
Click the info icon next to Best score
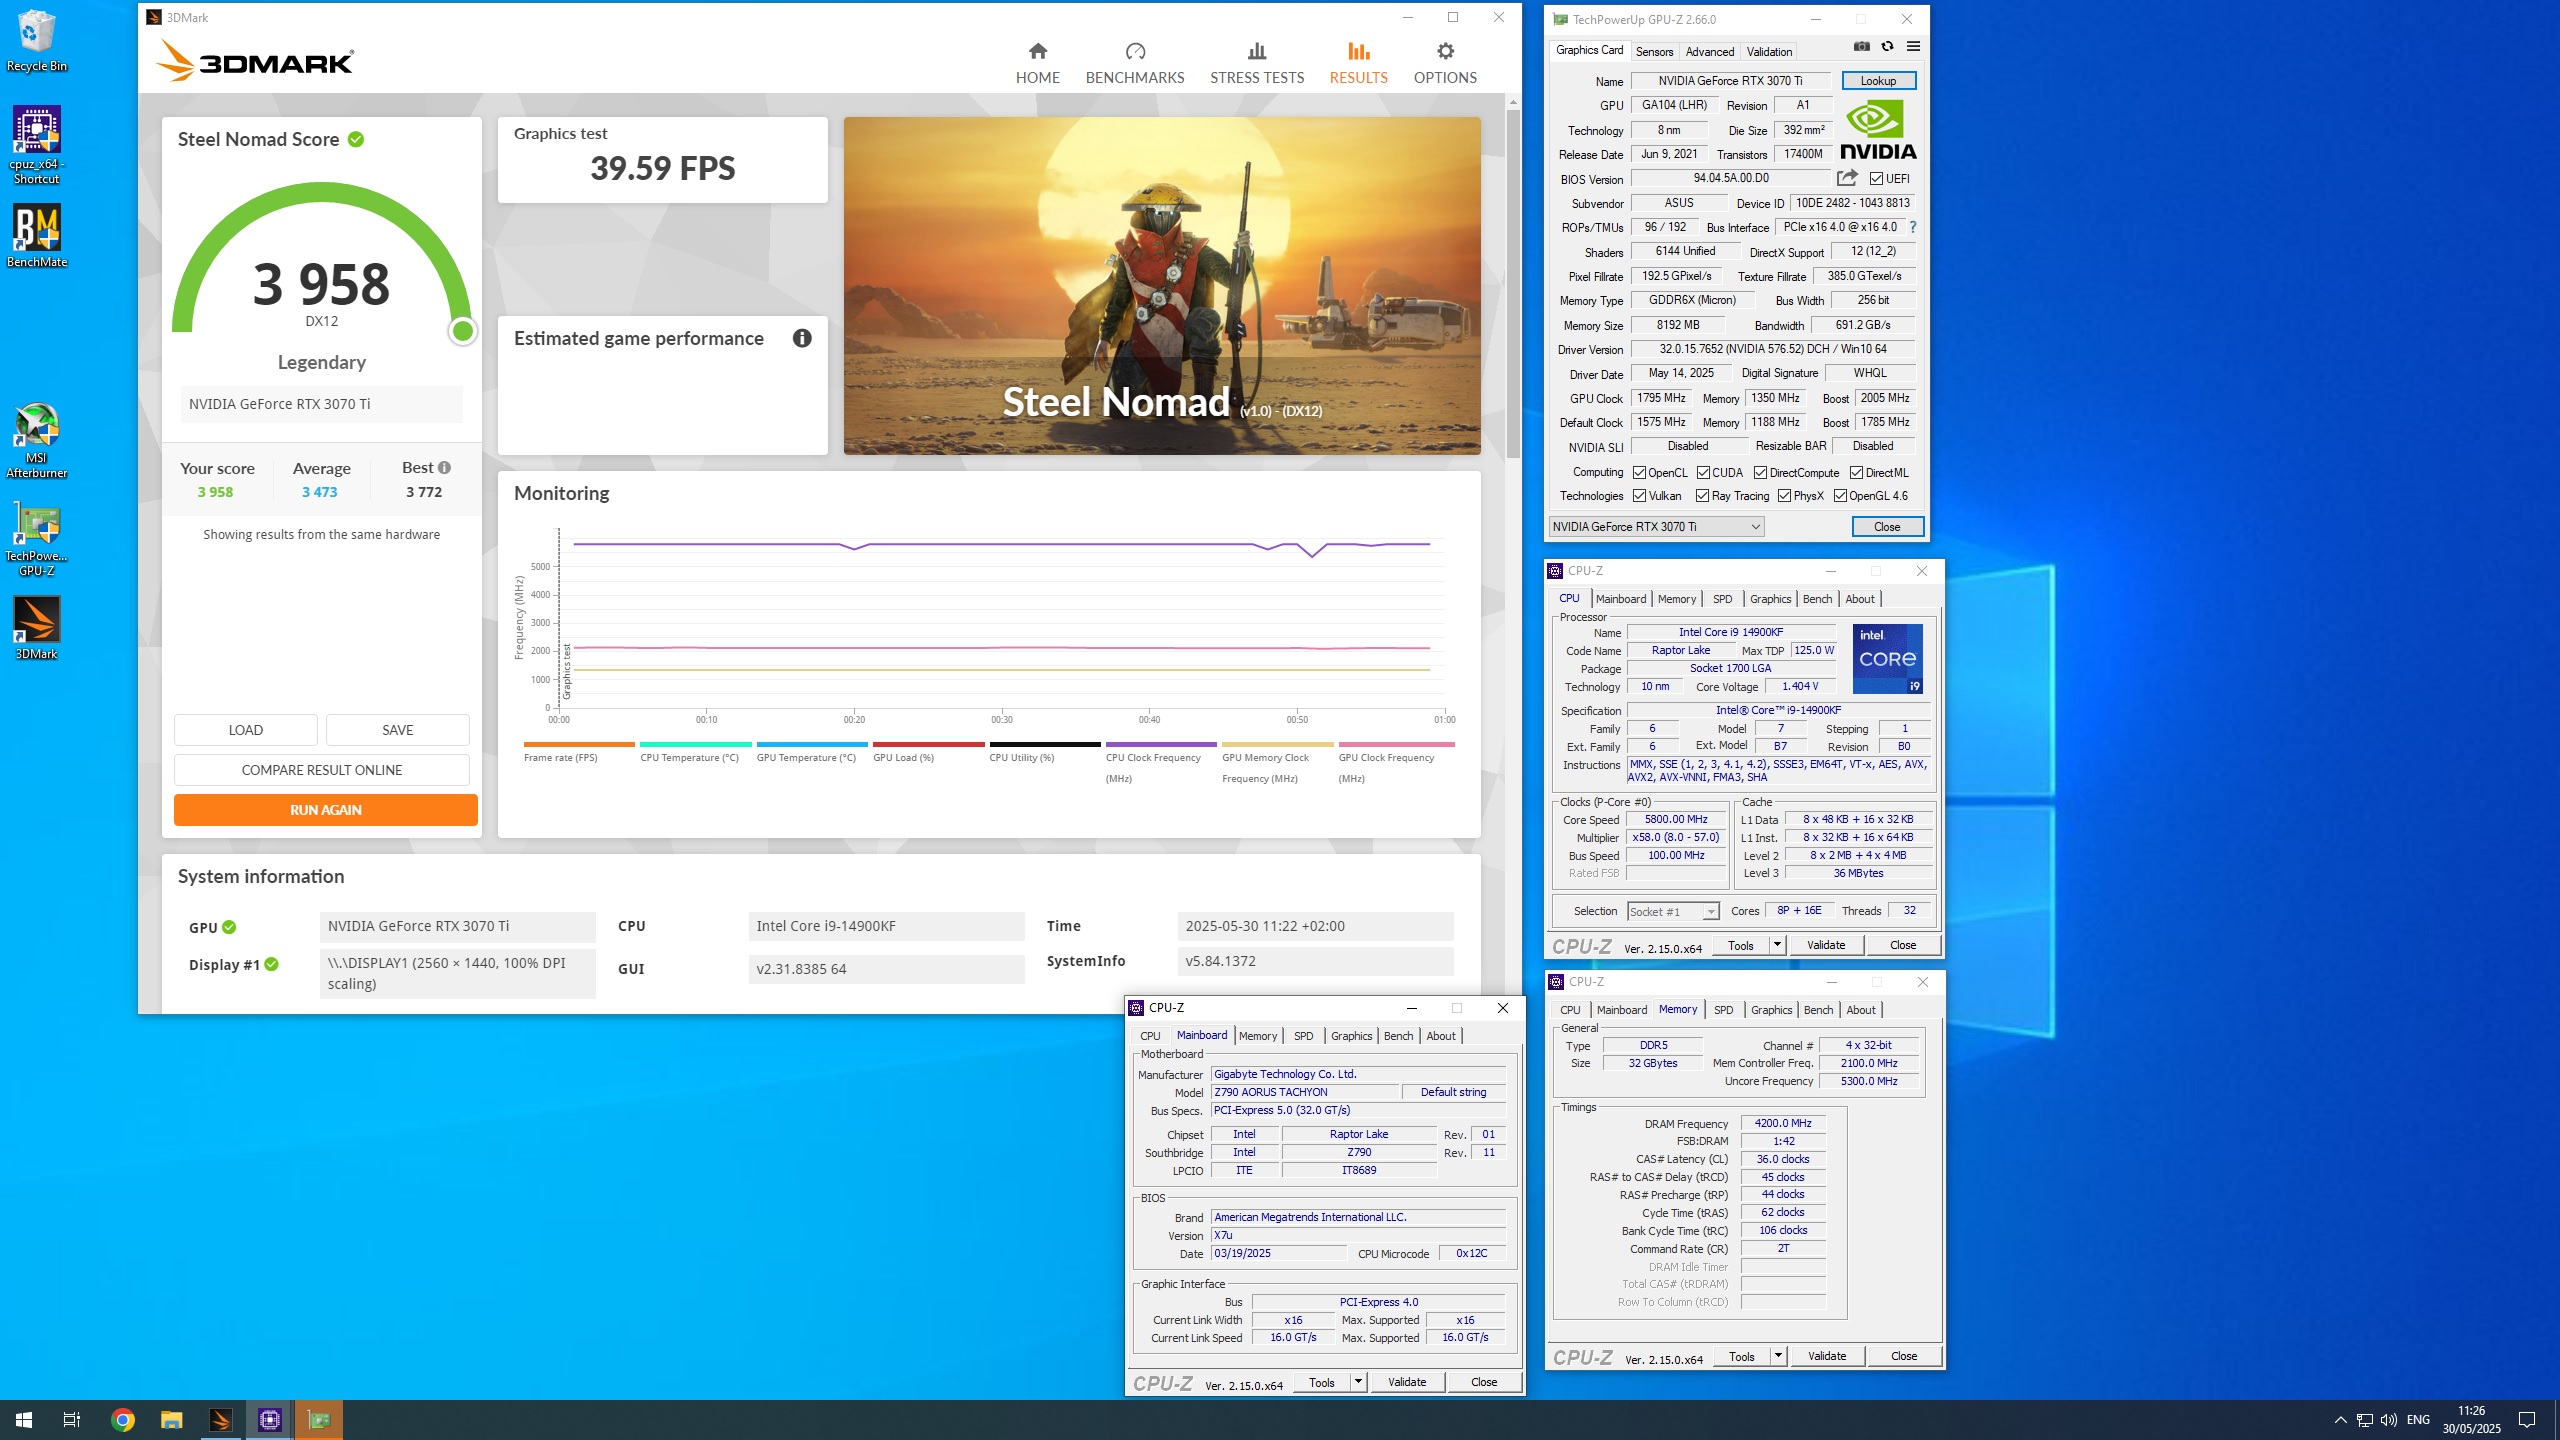click(444, 467)
